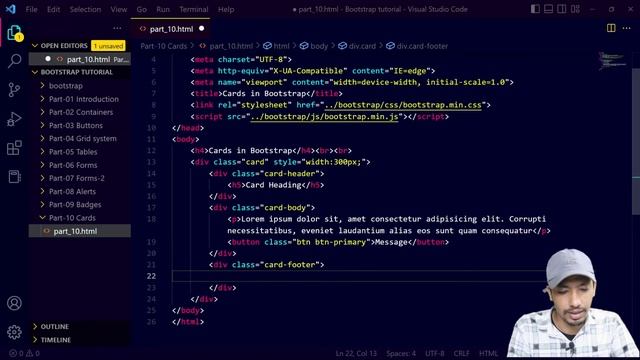Click the unsaved dot in Open Editors row

pos(48,59)
